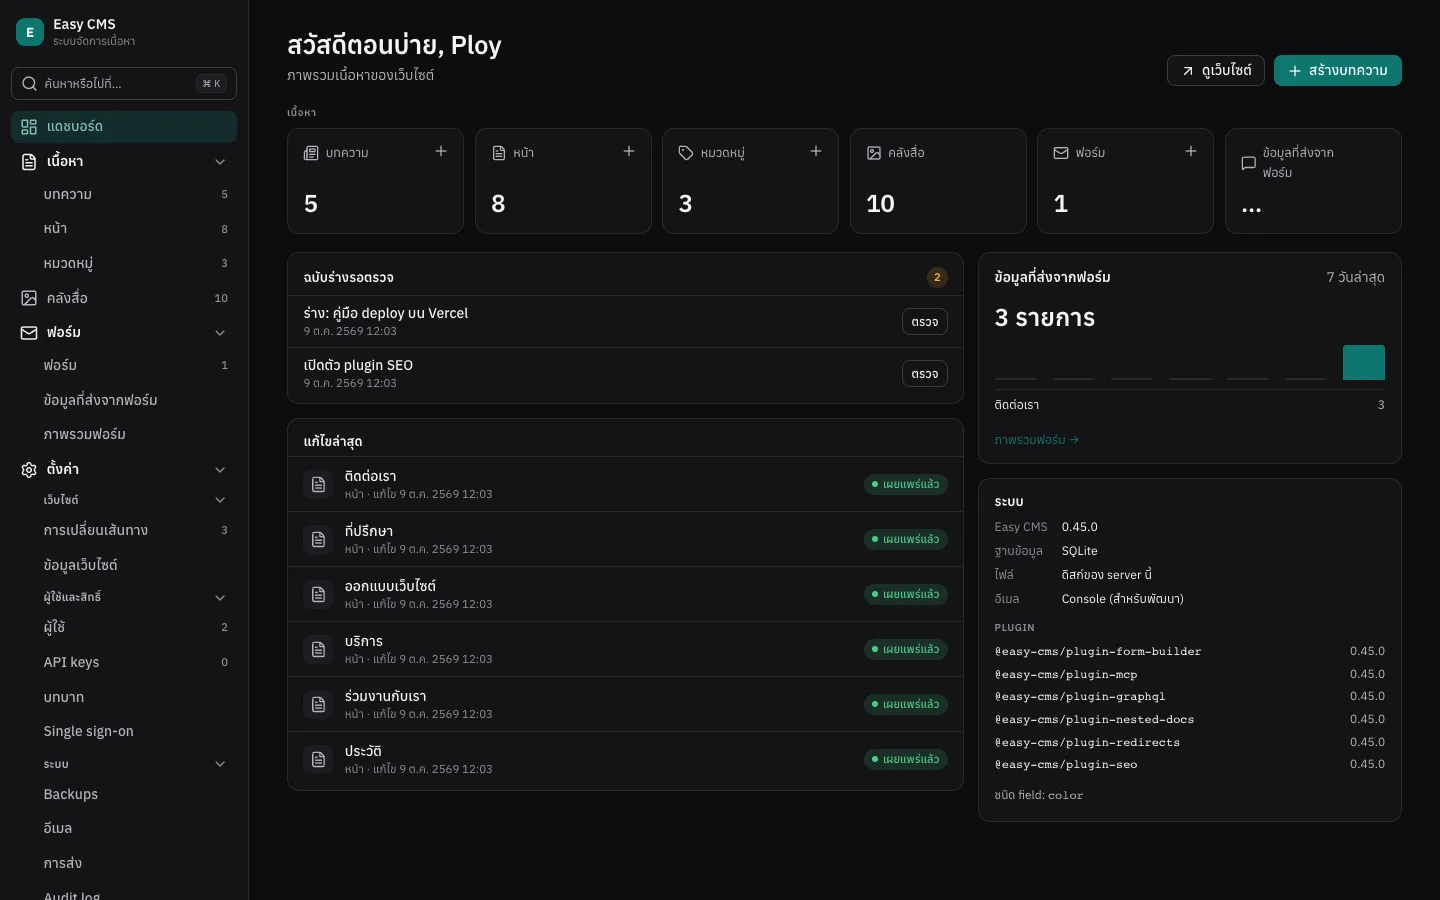Viewport: 1440px width, 900px height.
Task: Click the page icon beside บริการ
Action: click(318, 649)
